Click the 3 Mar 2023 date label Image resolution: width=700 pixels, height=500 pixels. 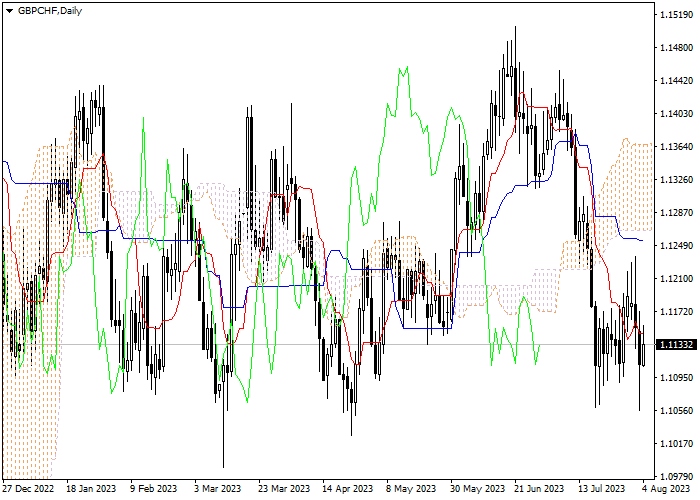pos(217,489)
